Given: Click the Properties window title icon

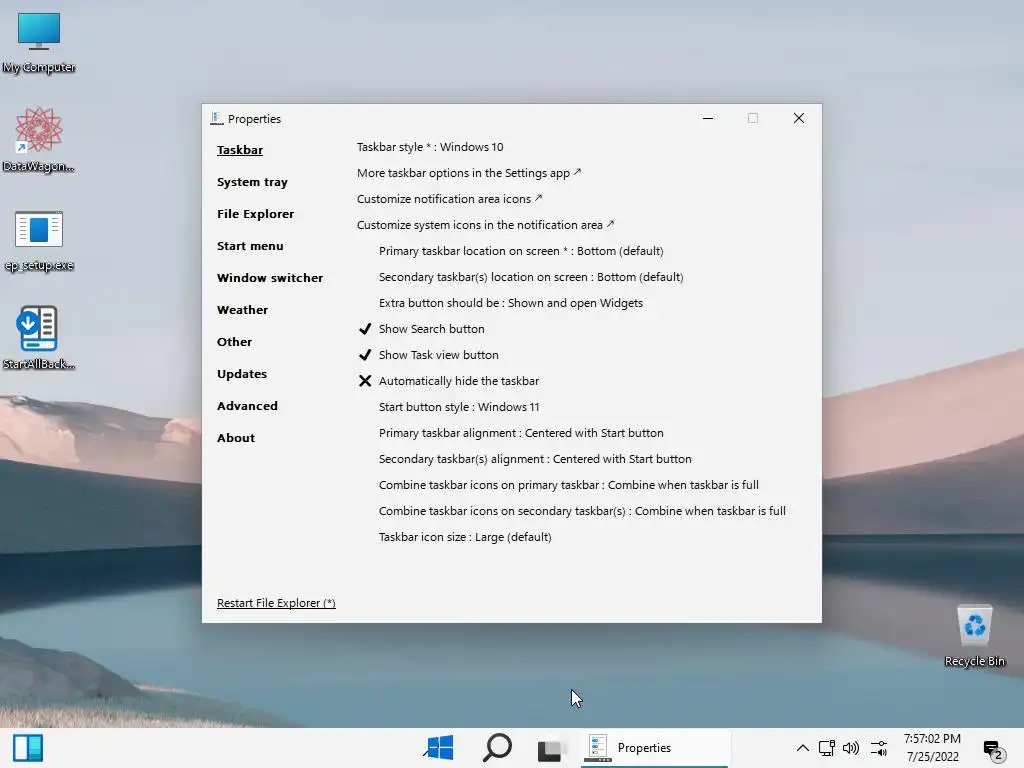Looking at the screenshot, I should point(217,118).
